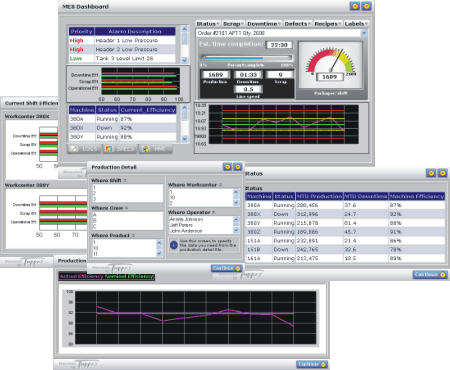Viewport: 450px width, 370px height.
Task: Click Where Workcenter list scroll up arrow
Action: [236, 192]
